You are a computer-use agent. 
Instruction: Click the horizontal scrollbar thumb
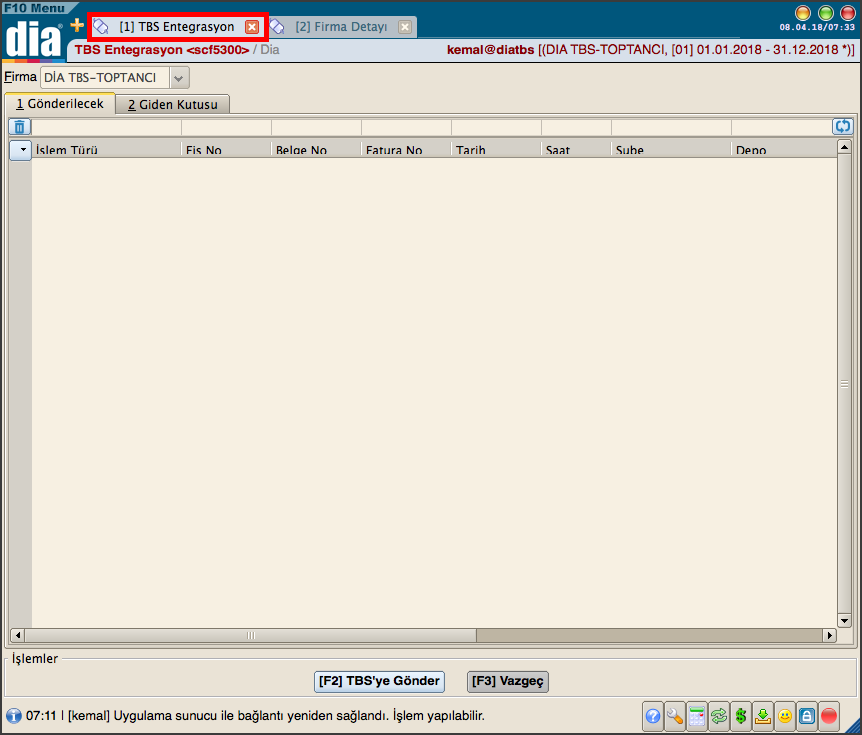[x=251, y=635]
